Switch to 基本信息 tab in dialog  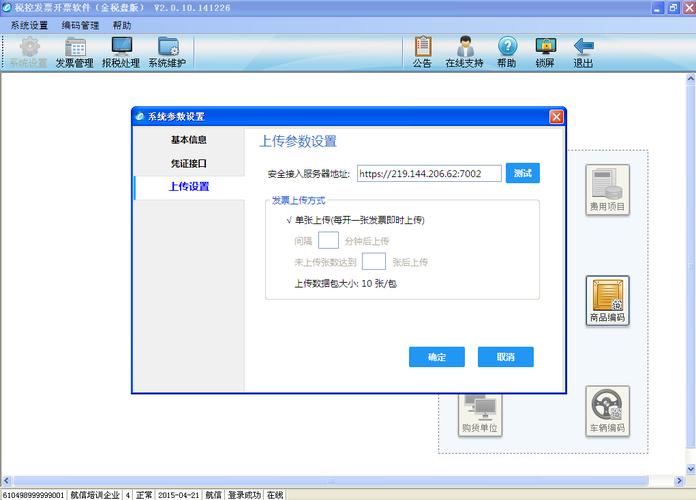click(189, 140)
